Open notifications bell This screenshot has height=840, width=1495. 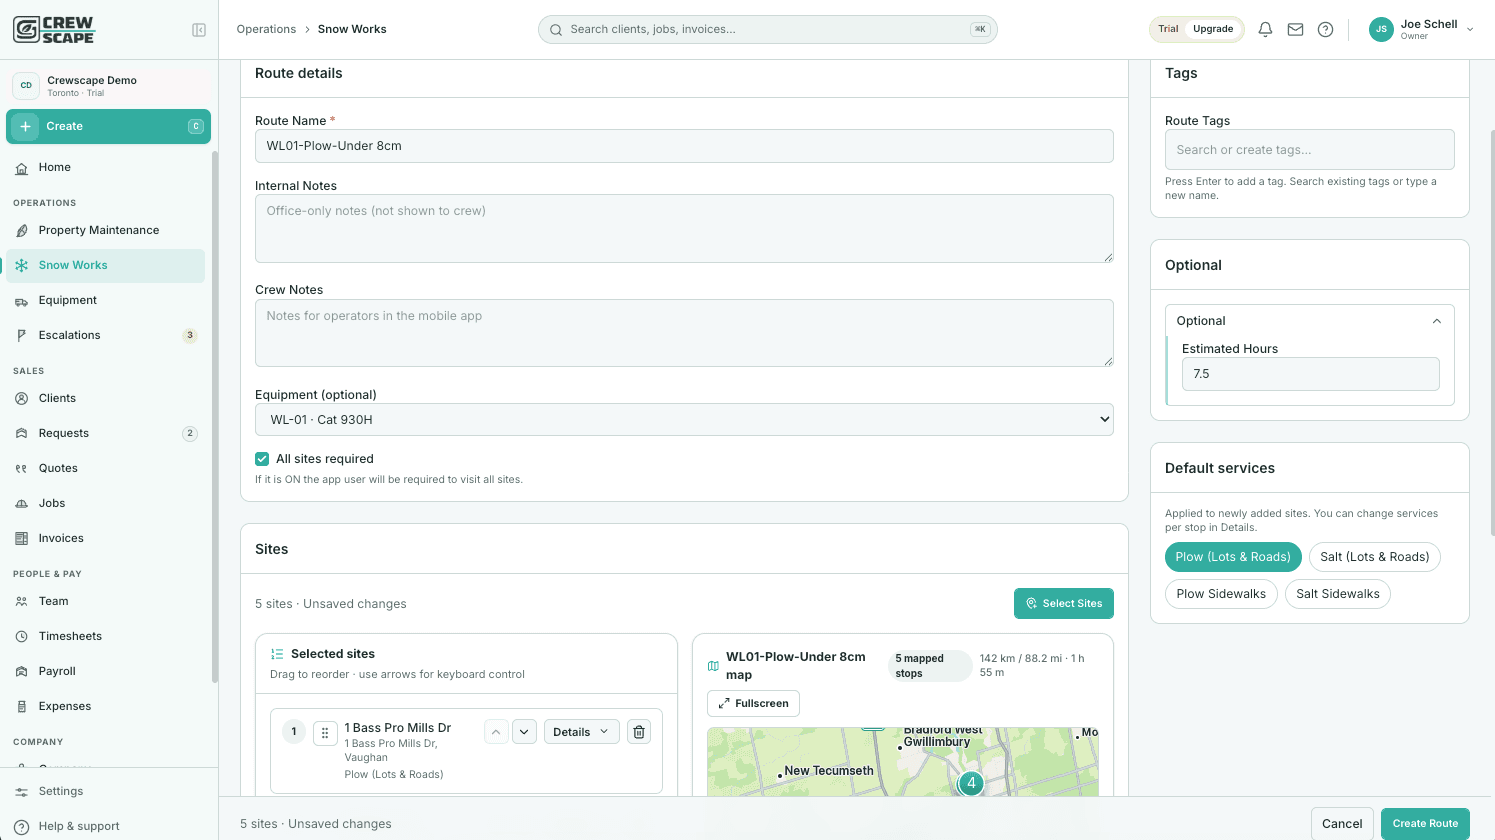[x=1265, y=29]
